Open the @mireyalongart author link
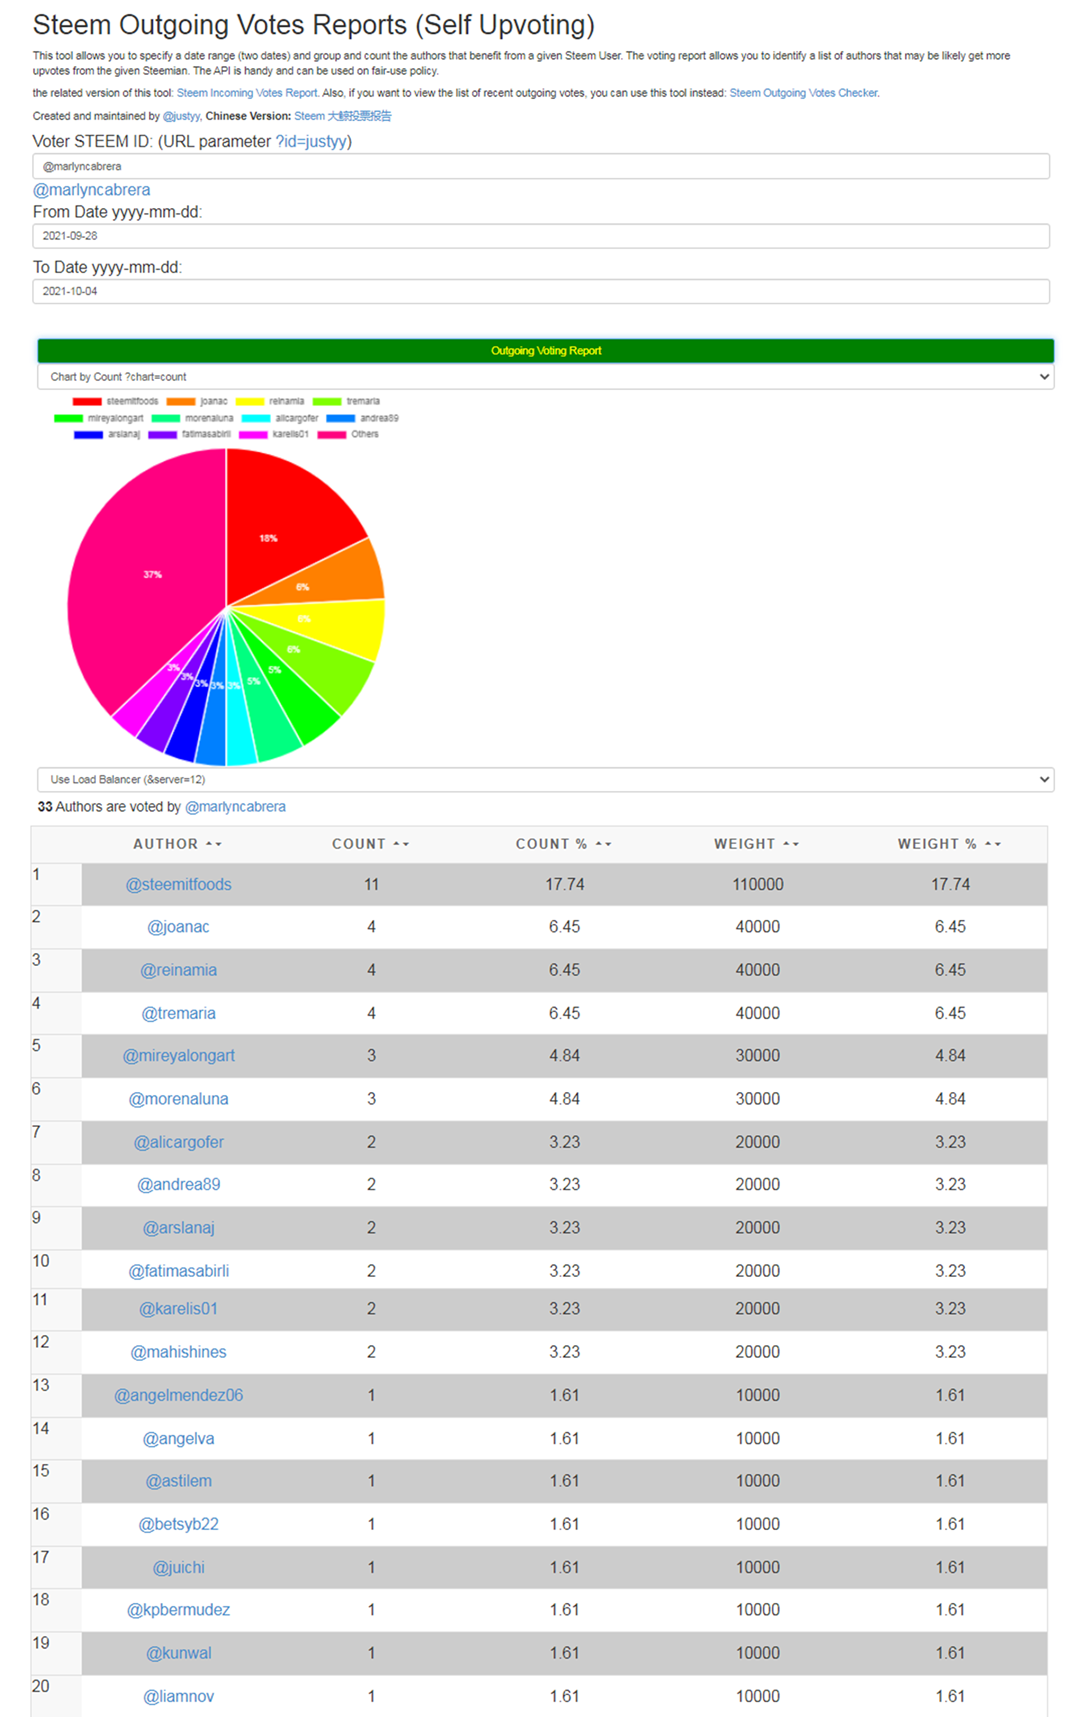 point(178,1056)
